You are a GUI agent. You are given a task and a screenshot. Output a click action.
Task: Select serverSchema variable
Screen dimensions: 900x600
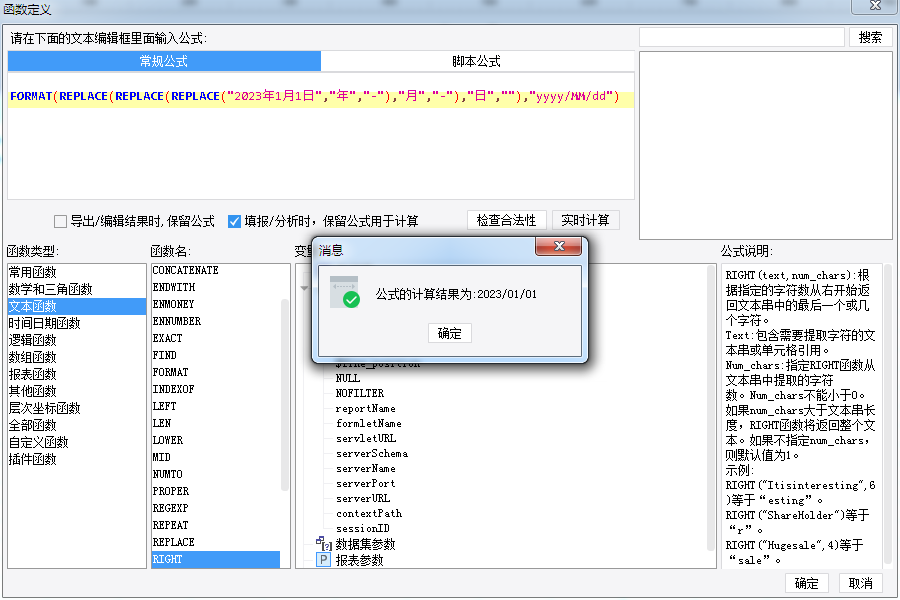(372, 454)
